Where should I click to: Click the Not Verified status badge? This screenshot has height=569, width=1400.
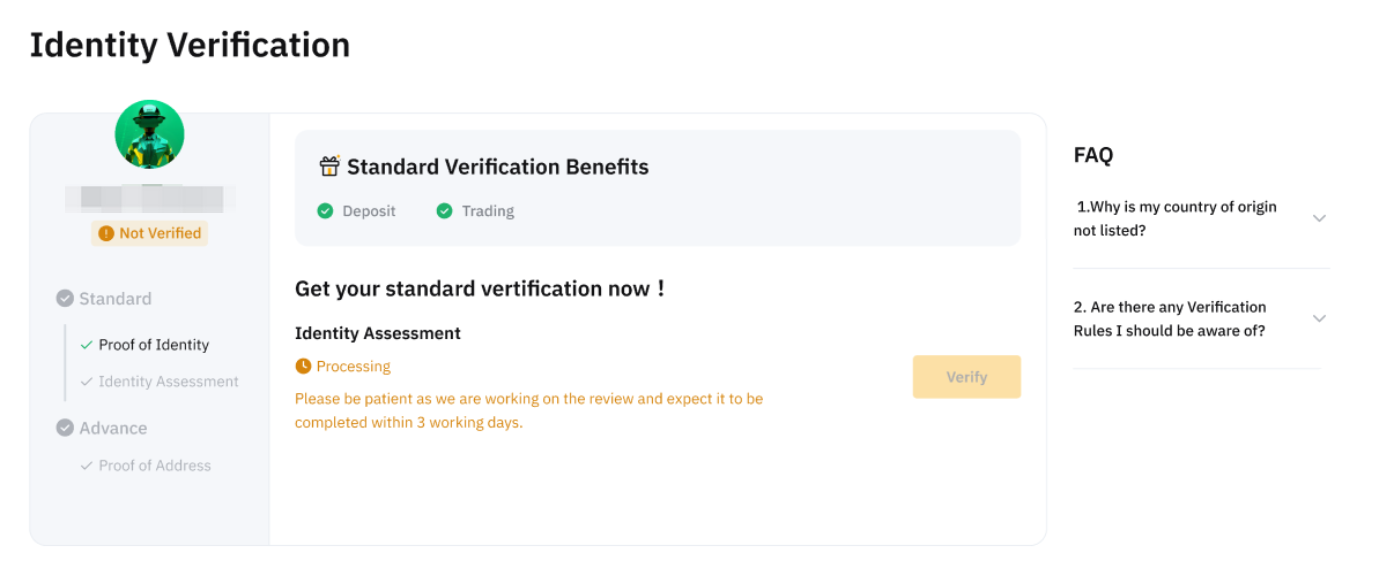coord(150,234)
